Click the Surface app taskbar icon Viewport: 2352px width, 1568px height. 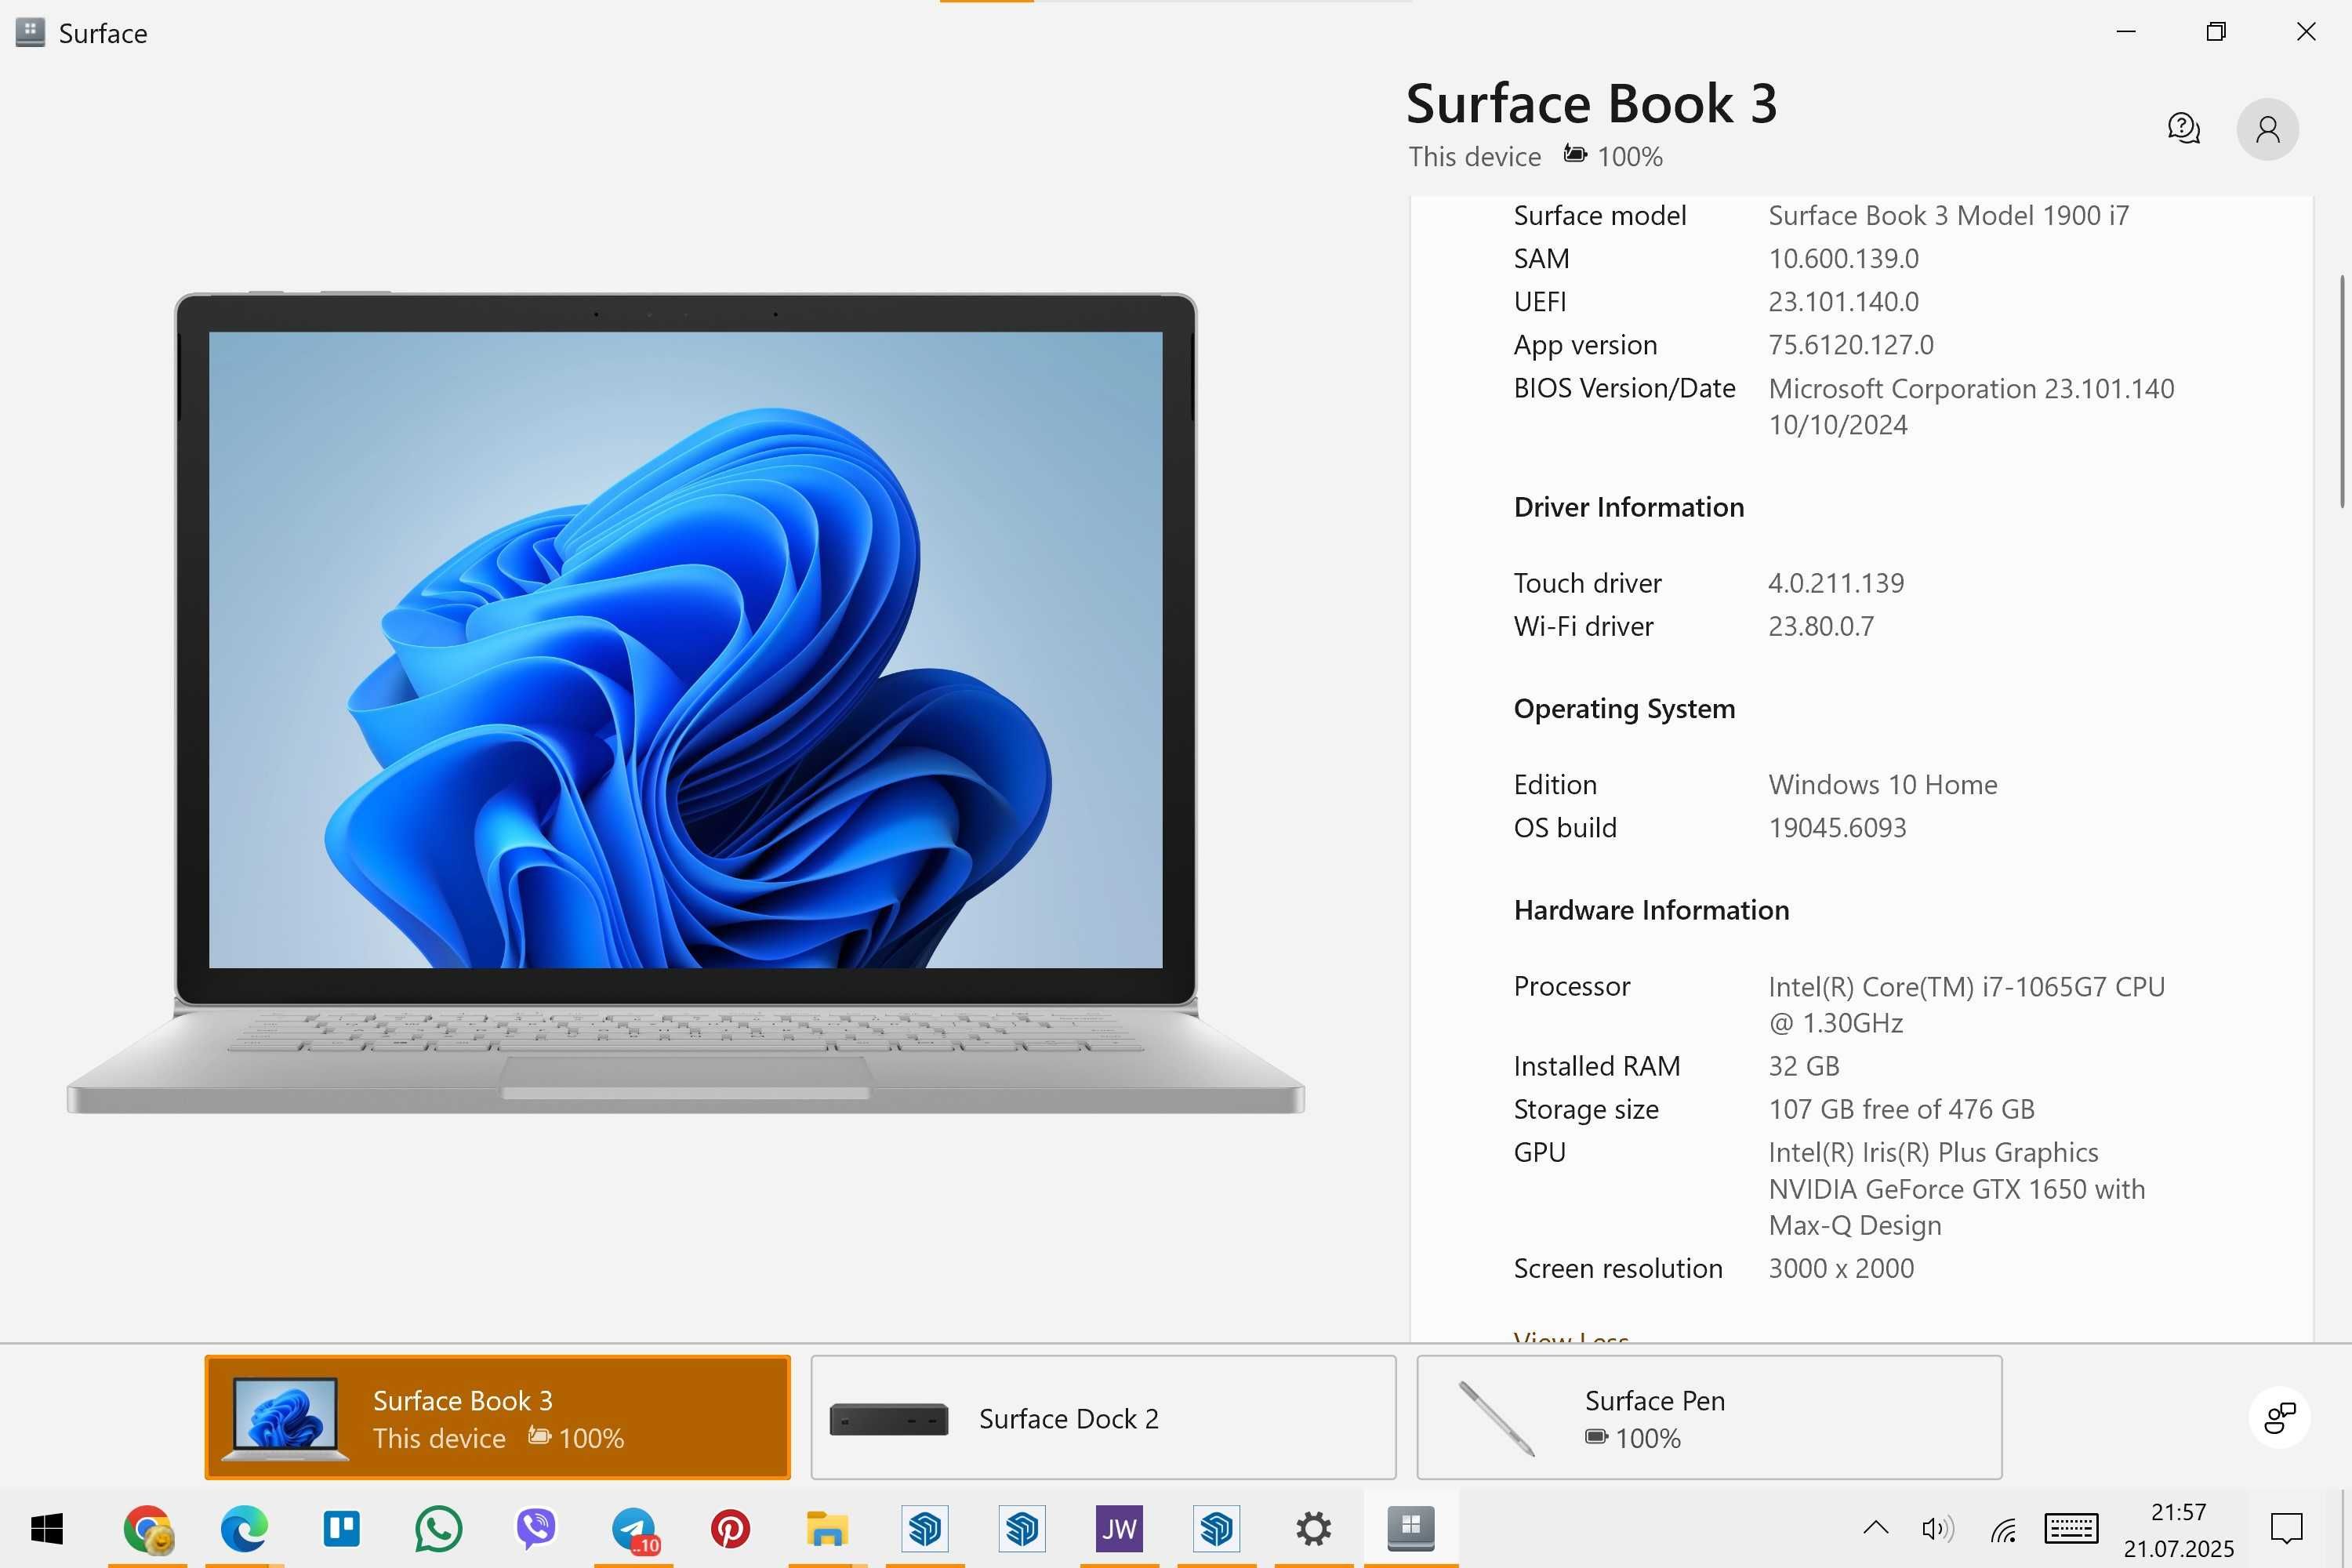[x=1411, y=1528]
